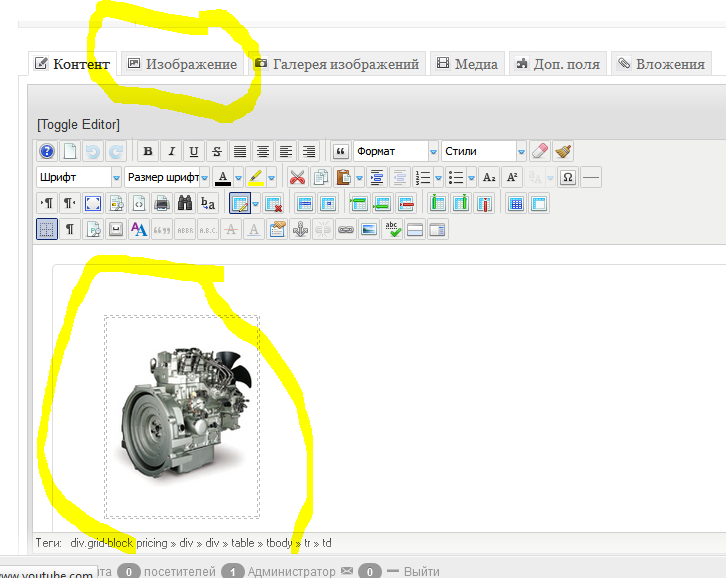The height and width of the screenshot is (578, 726).
Task: Set left-to-right text direction
Action: (47, 203)
